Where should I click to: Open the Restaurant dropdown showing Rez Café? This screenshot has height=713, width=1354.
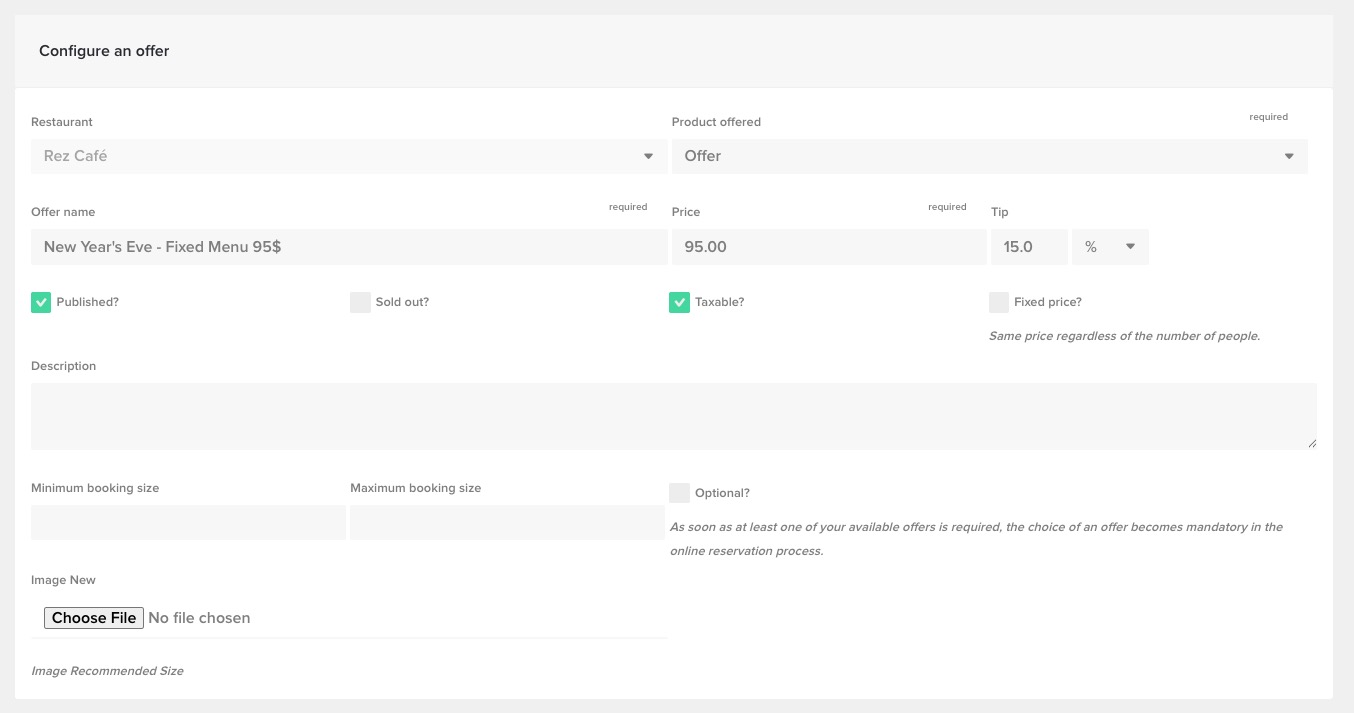coord(348,156)
